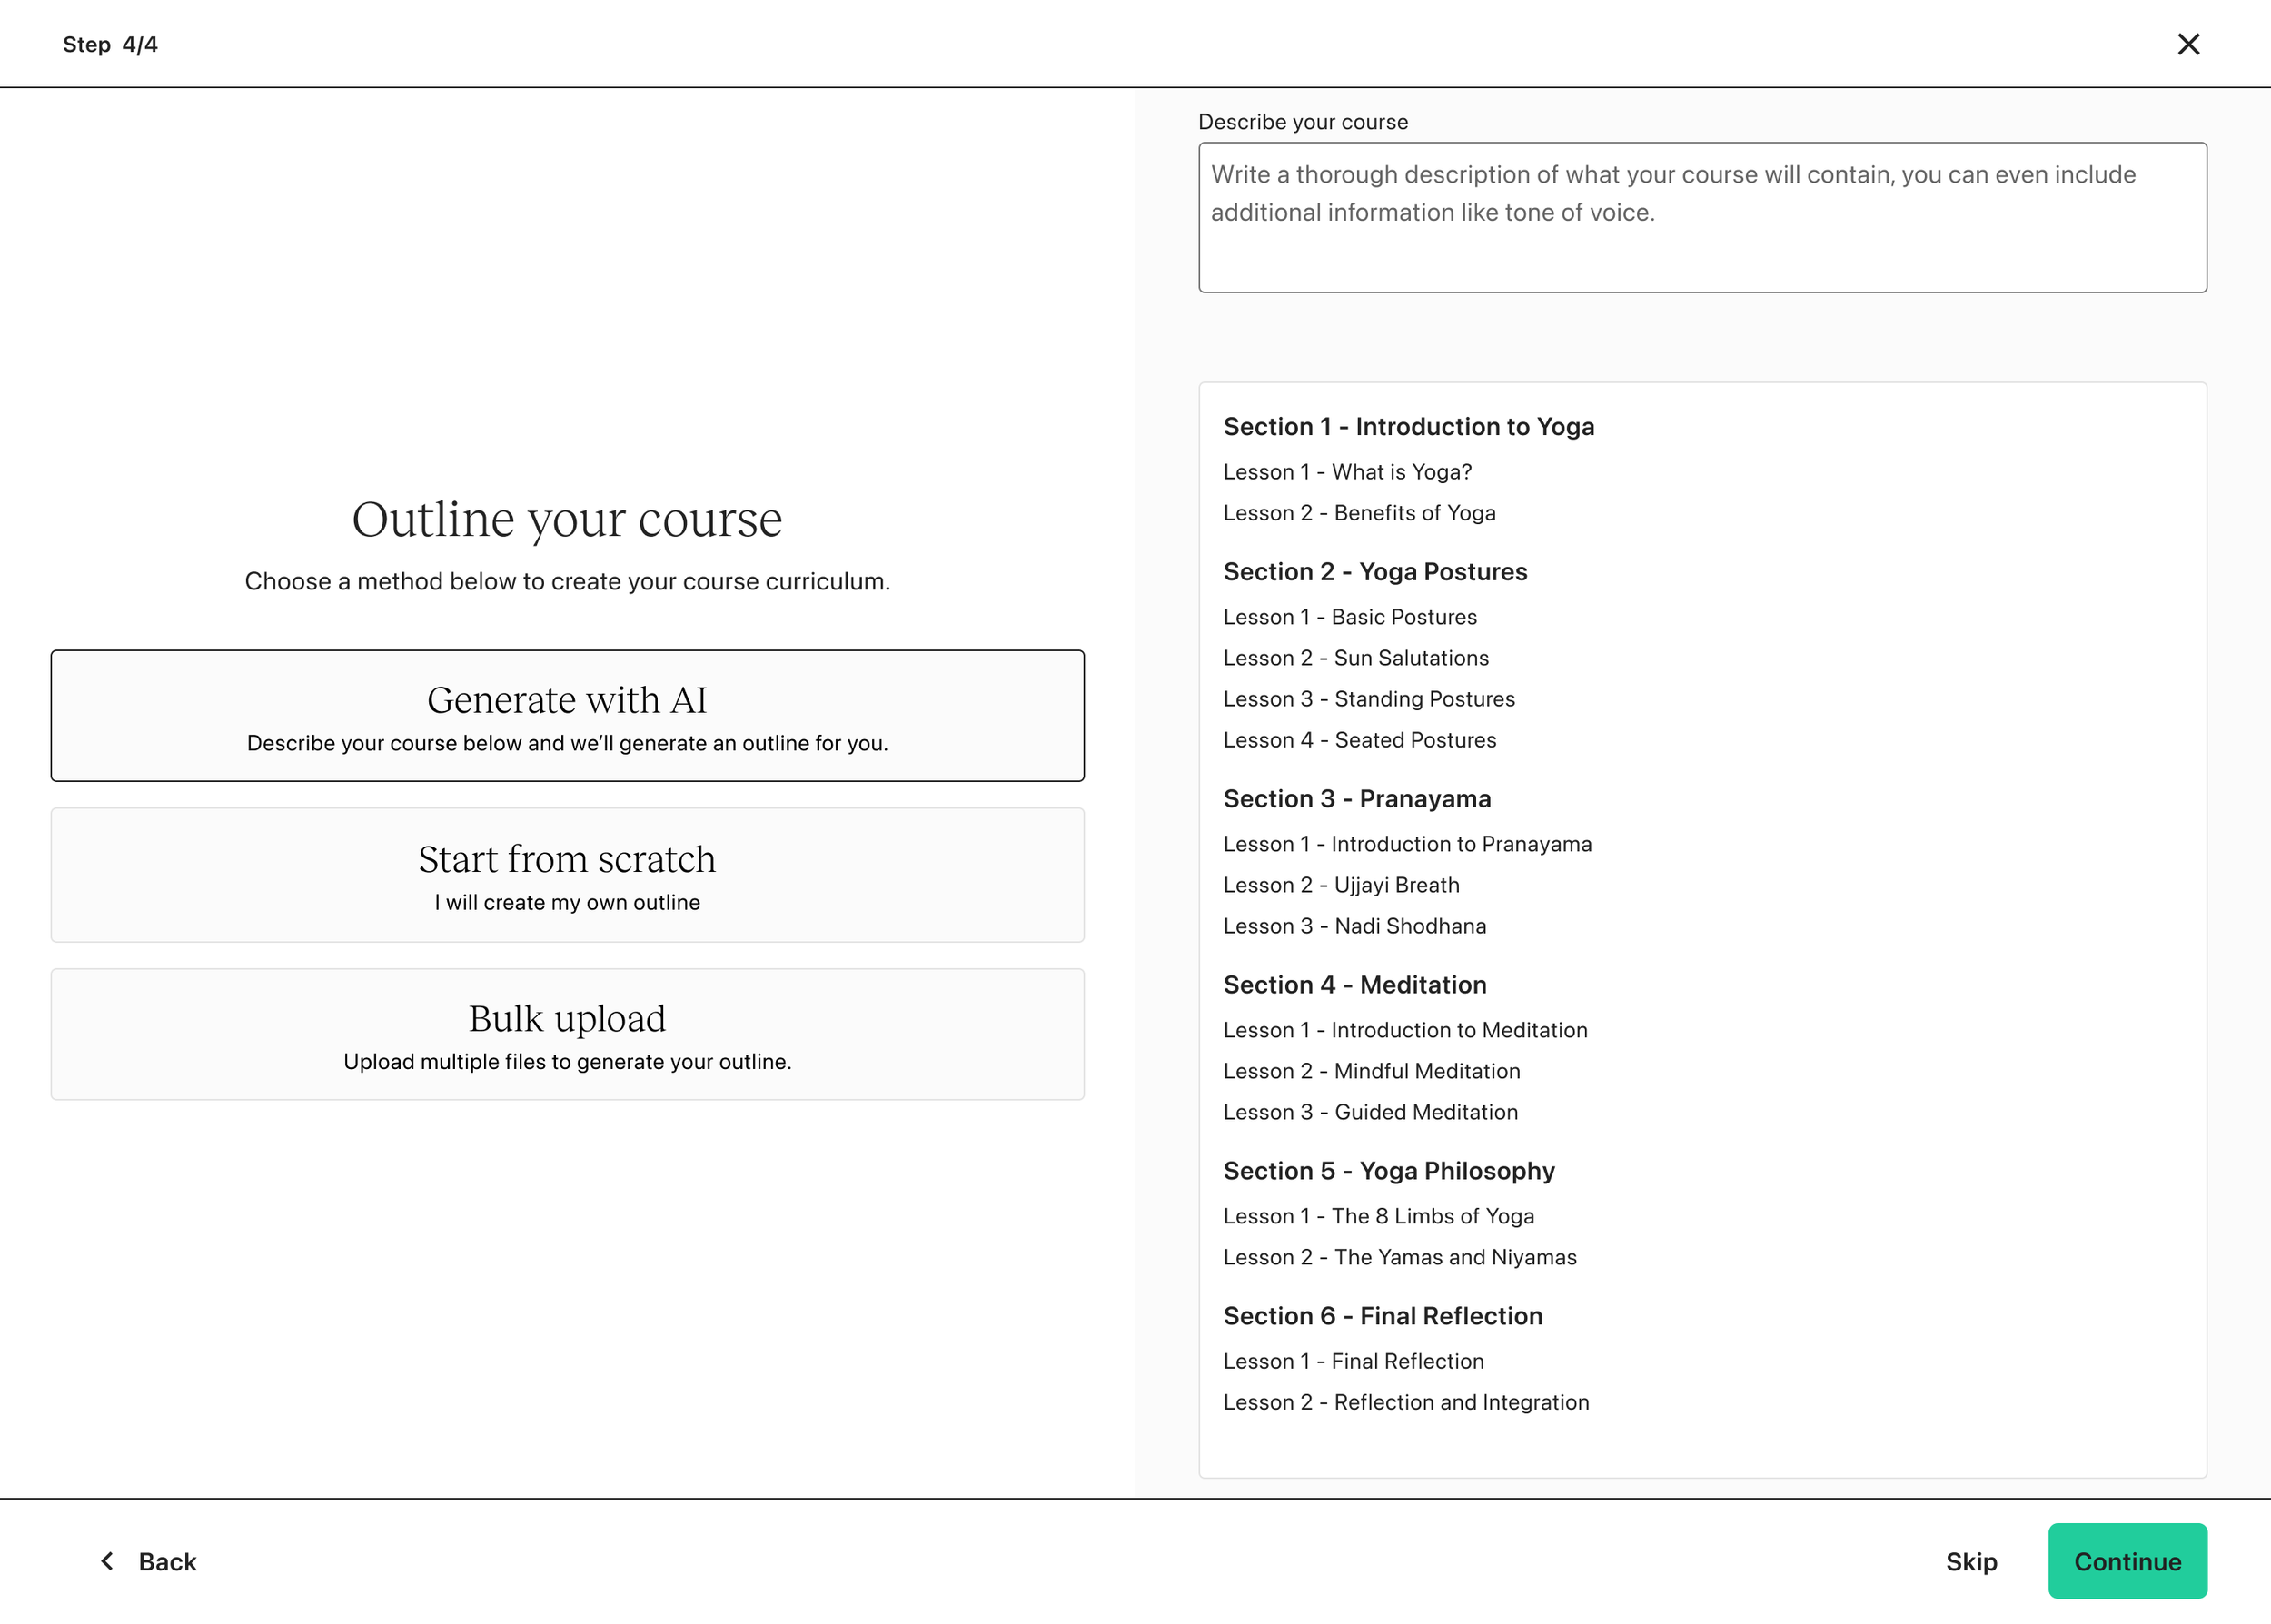Click Section 3 Pranayama heading
This screenshot has height=1624, width=2271.
pos(1357,799)
